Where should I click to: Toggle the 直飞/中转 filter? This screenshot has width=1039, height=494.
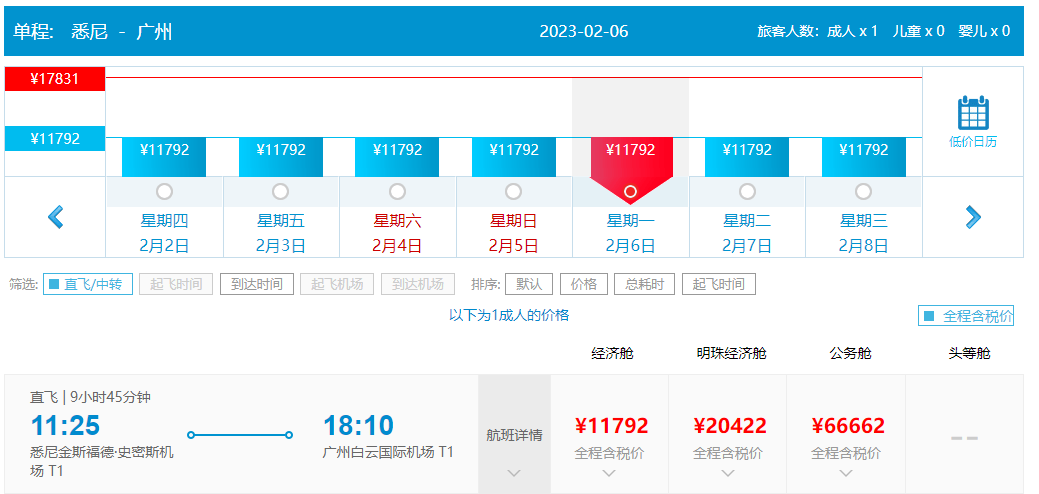pos(87,284)
